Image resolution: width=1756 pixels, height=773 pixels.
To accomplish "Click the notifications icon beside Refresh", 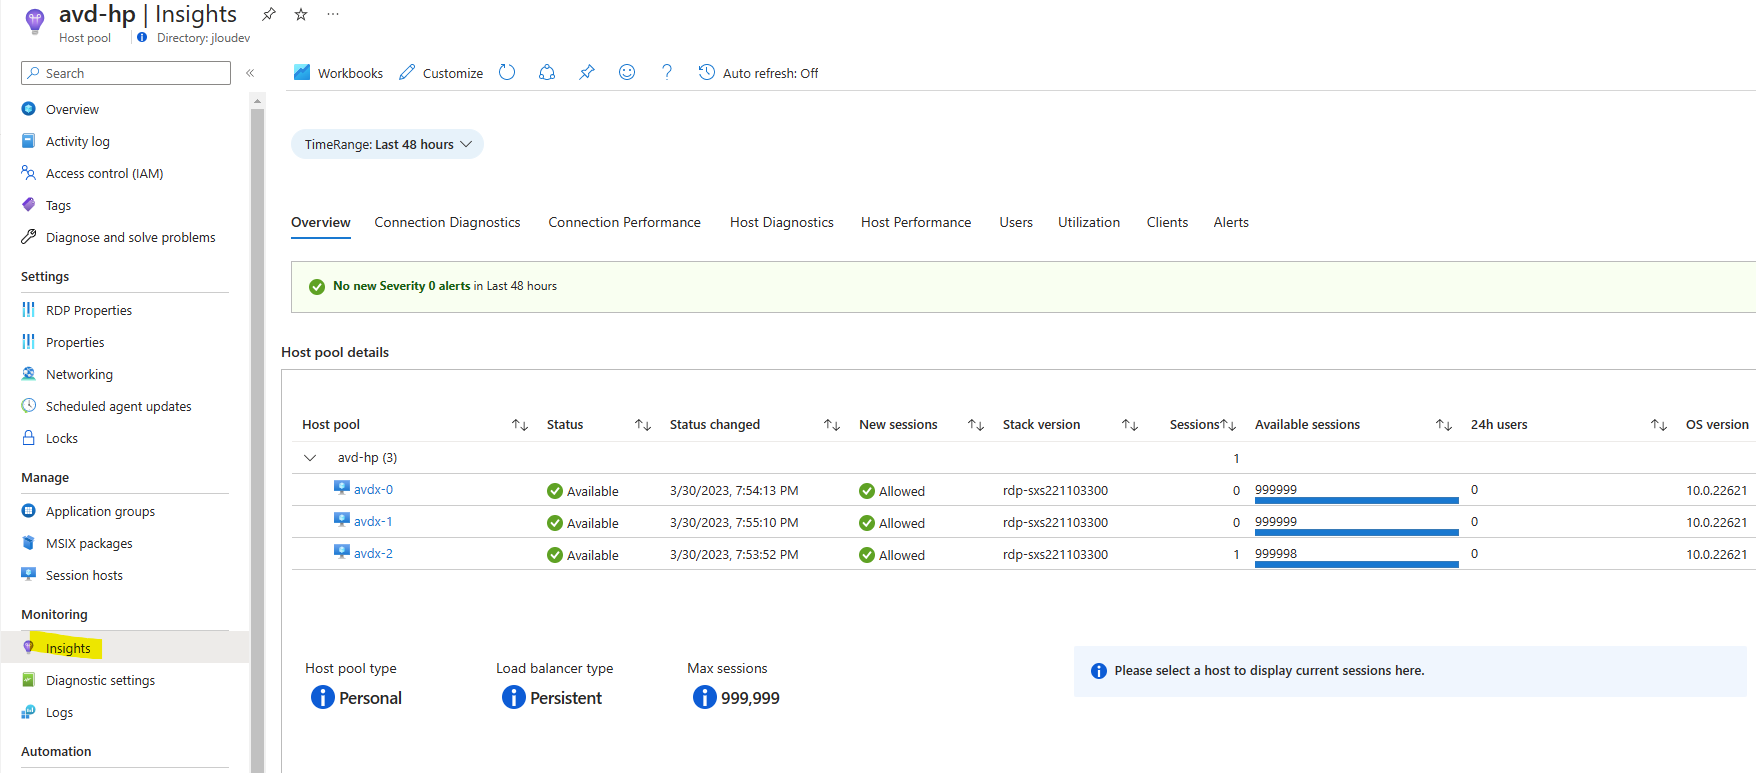I will coord(547,72).
